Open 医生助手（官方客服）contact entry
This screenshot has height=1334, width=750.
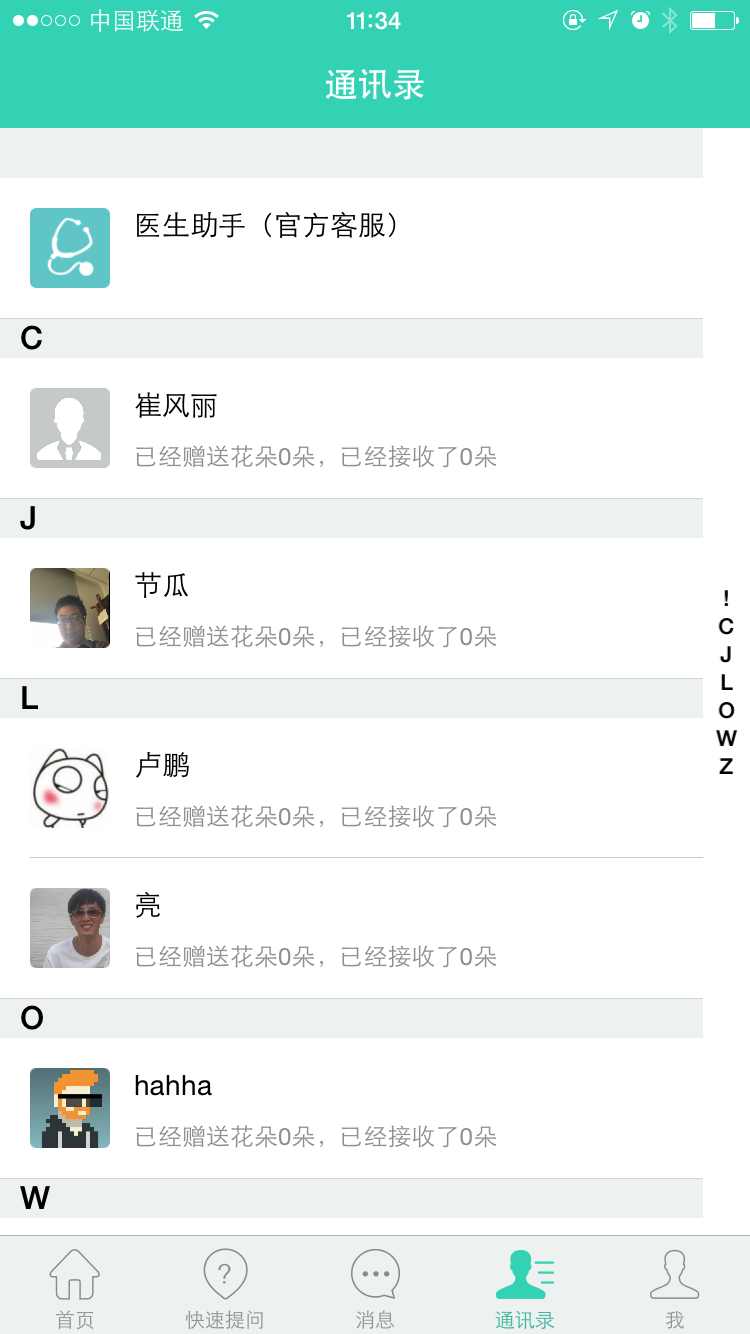coord(268,226)
